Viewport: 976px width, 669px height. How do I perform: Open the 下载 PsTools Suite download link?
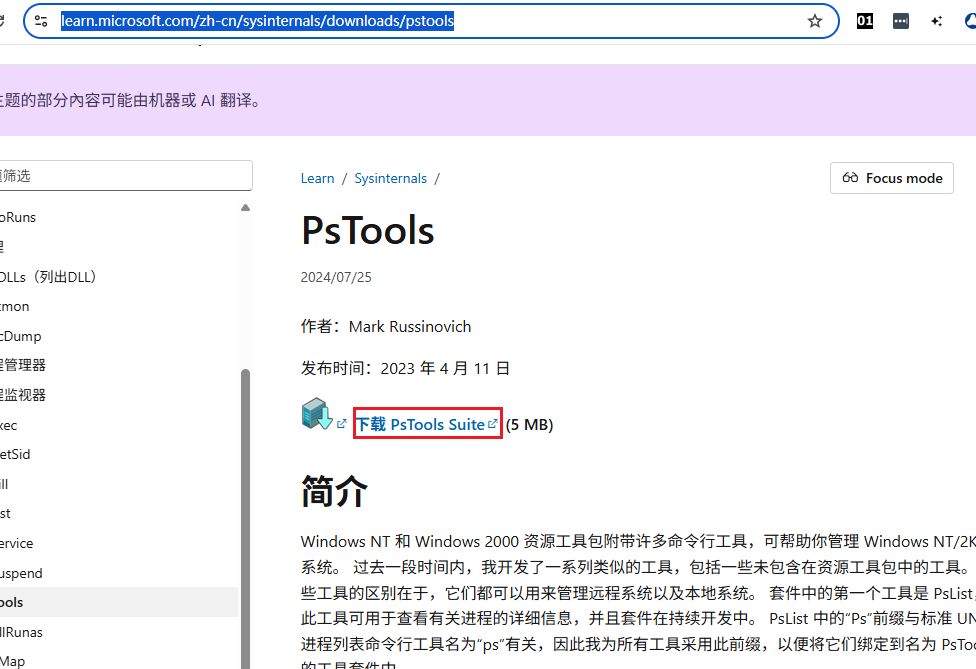(420, 424)
